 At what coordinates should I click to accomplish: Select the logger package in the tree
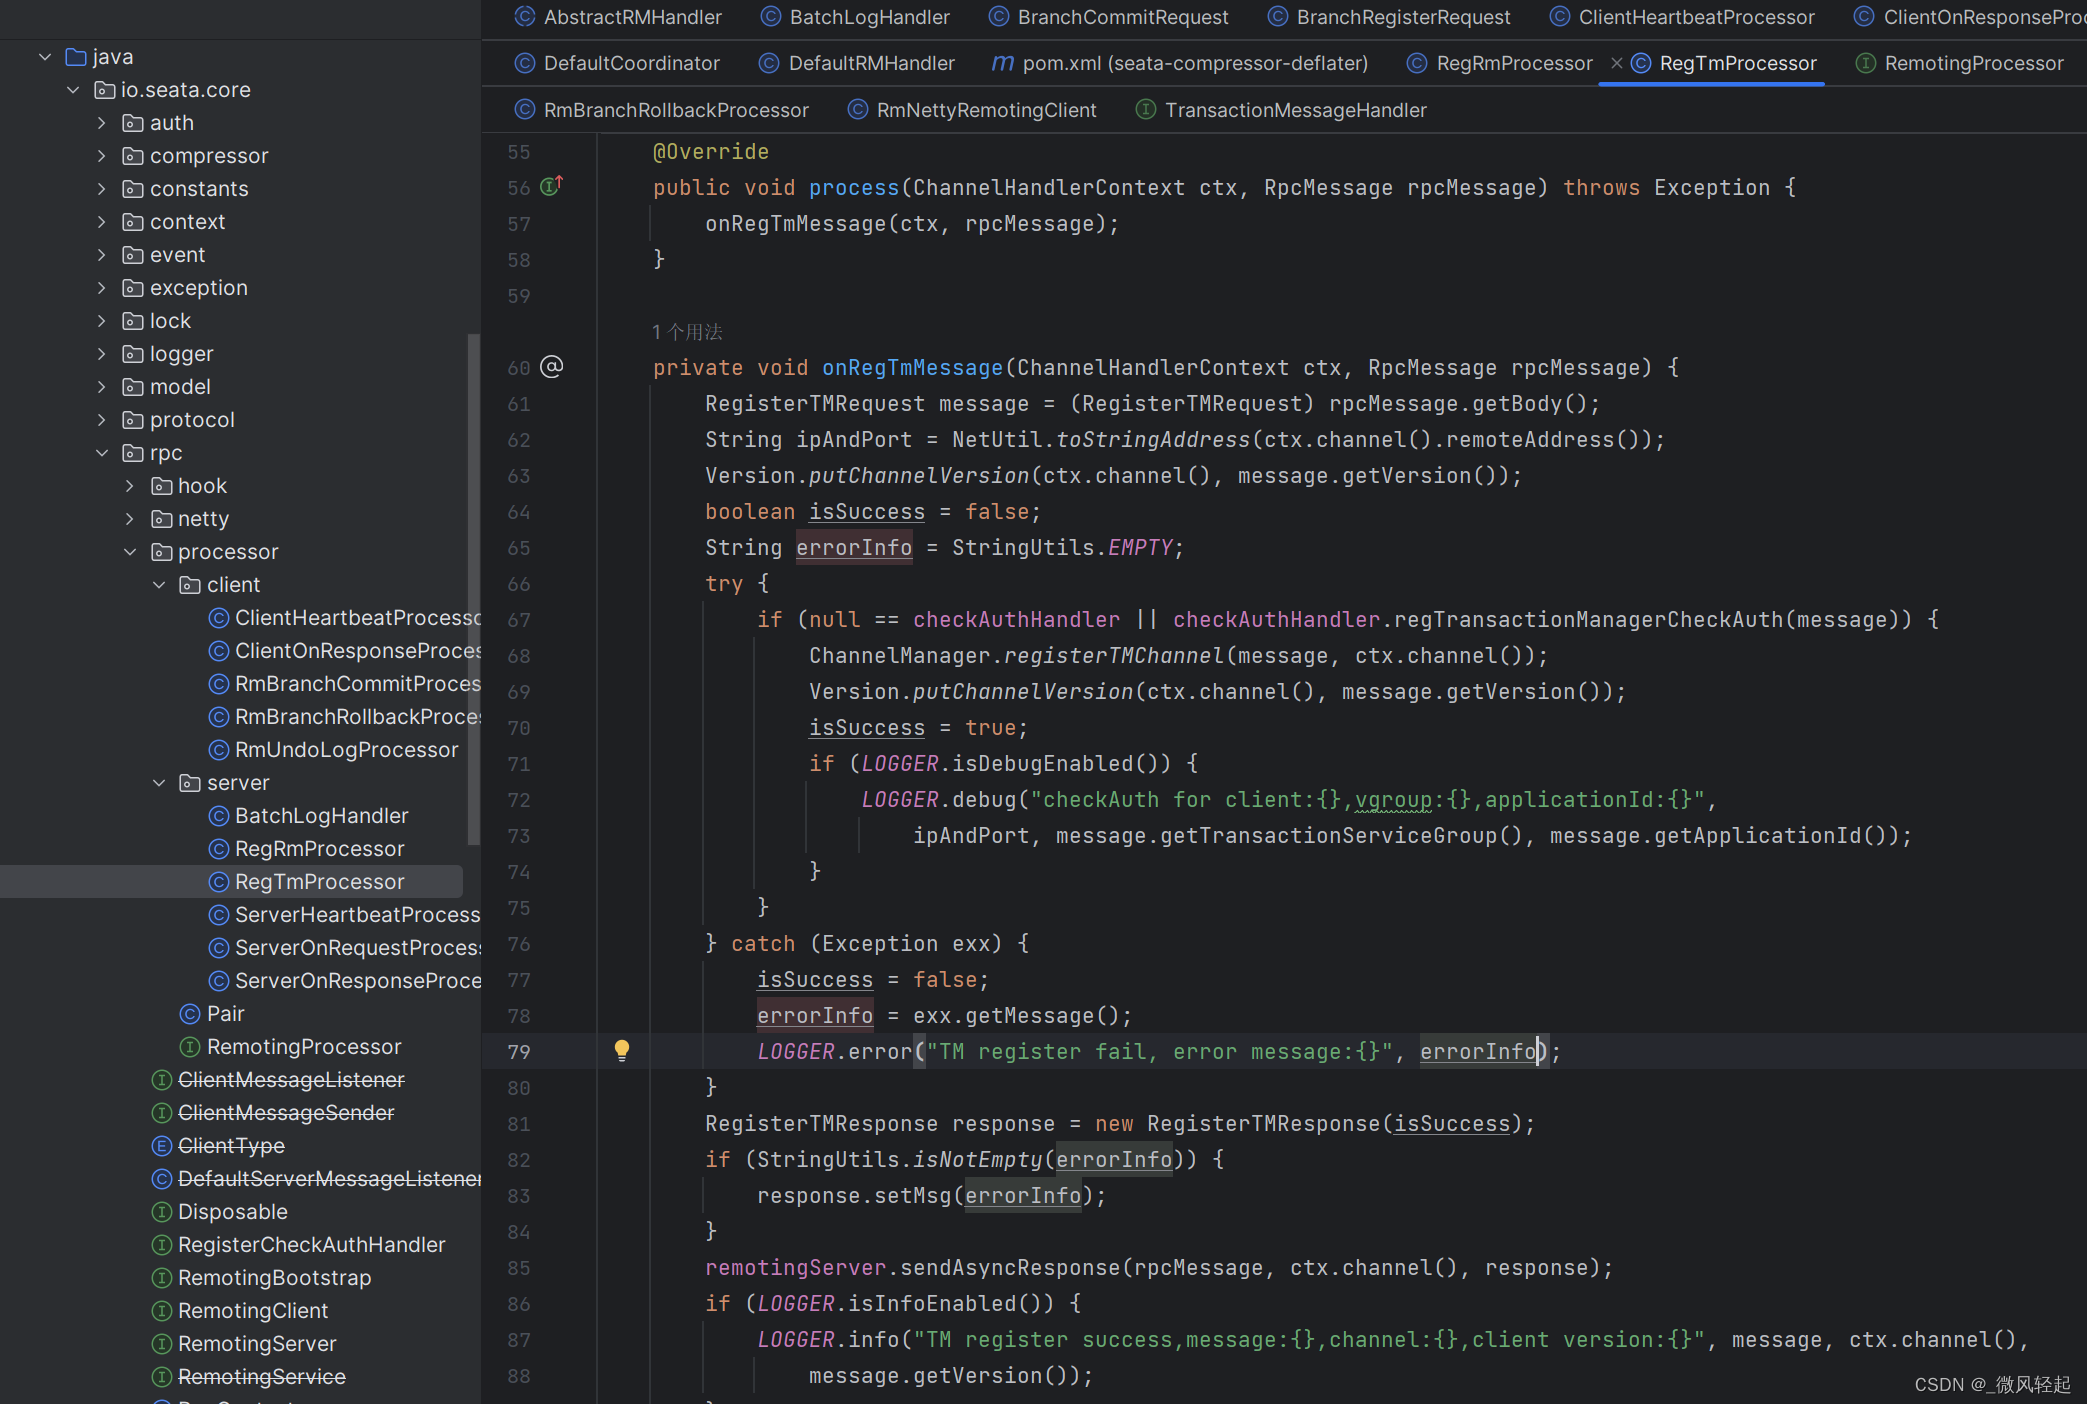click(181, 354)
